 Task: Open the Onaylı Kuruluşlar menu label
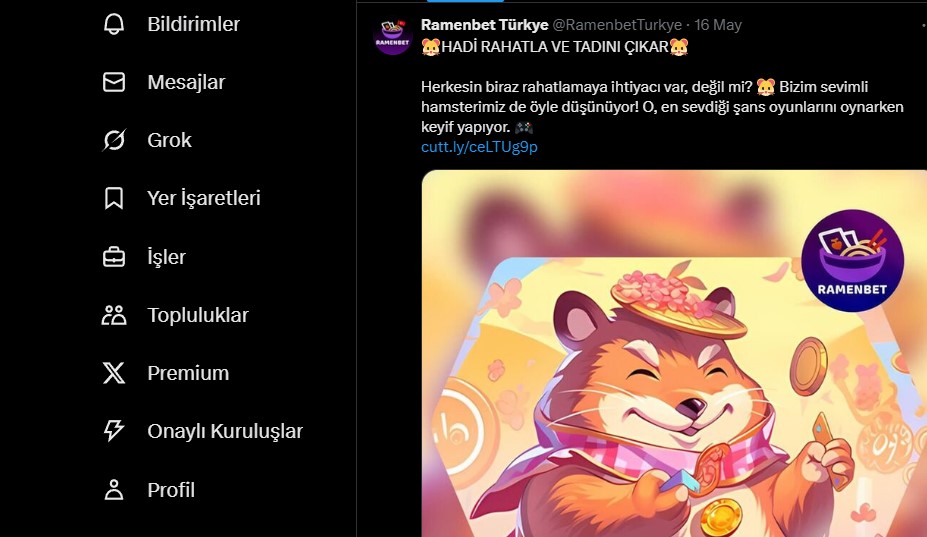pos(225,432)
